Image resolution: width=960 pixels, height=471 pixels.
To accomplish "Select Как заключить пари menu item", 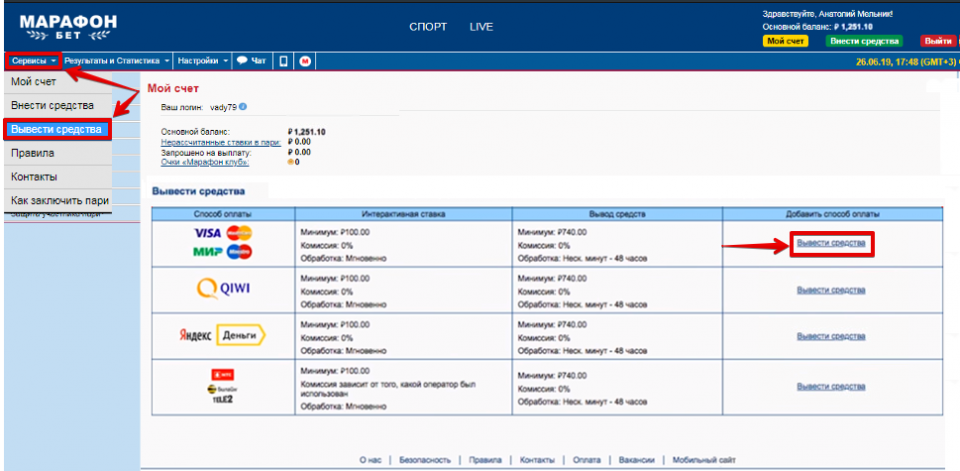I will click(58, 200).
